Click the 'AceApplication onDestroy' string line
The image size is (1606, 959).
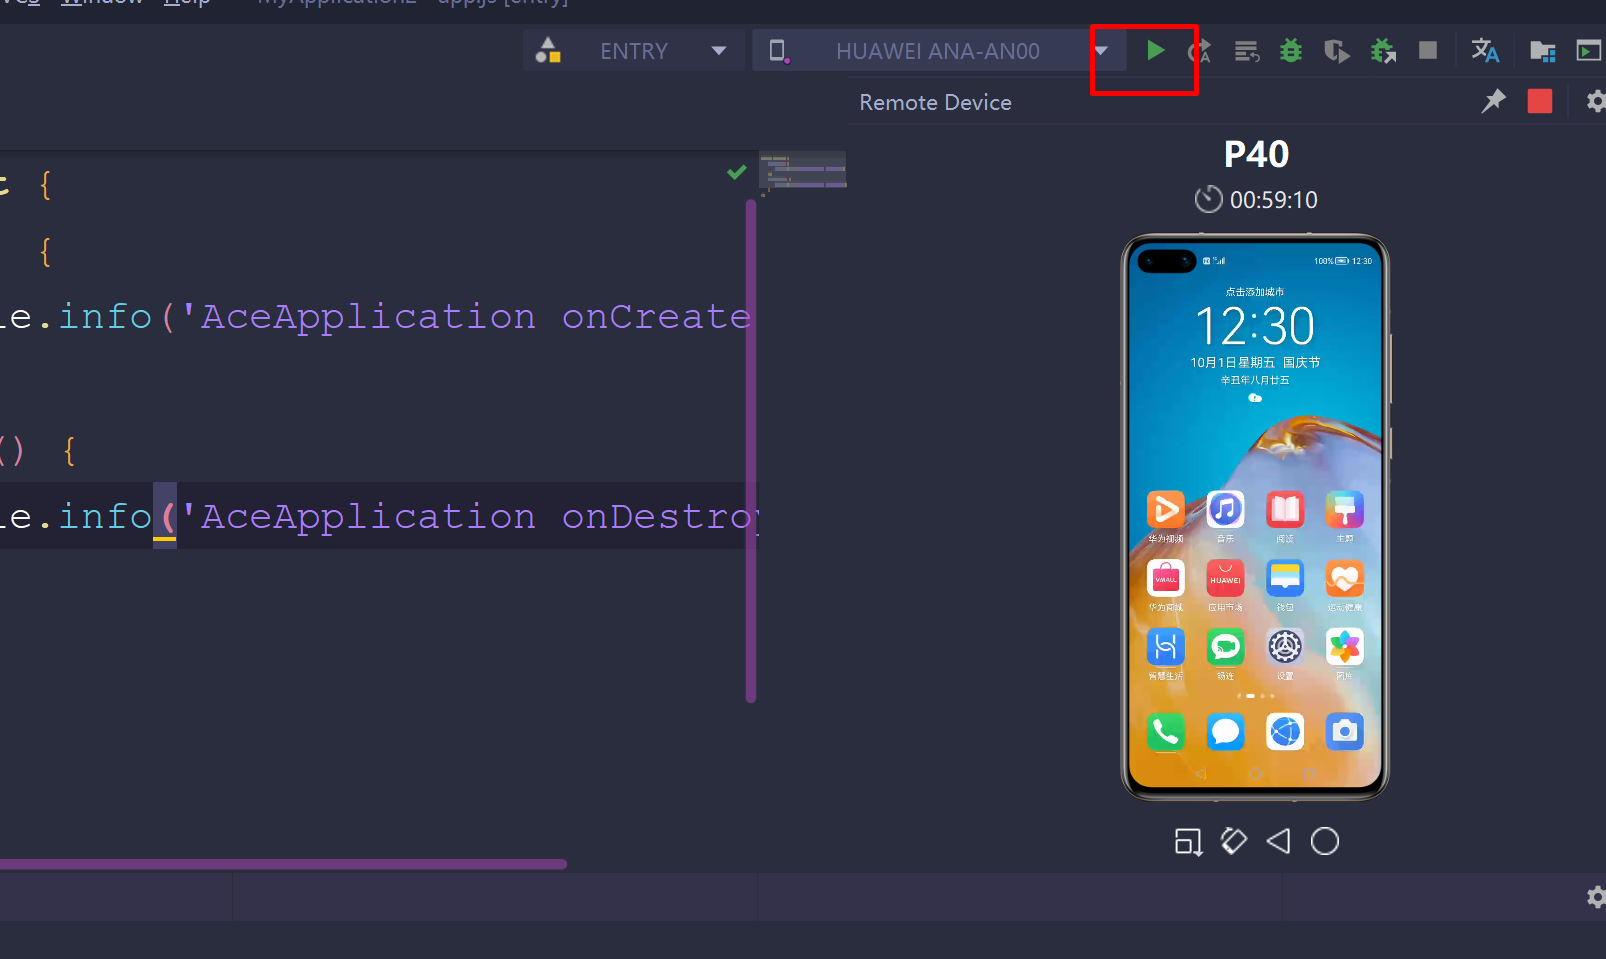pyautogui.click(x=470, y=517)
